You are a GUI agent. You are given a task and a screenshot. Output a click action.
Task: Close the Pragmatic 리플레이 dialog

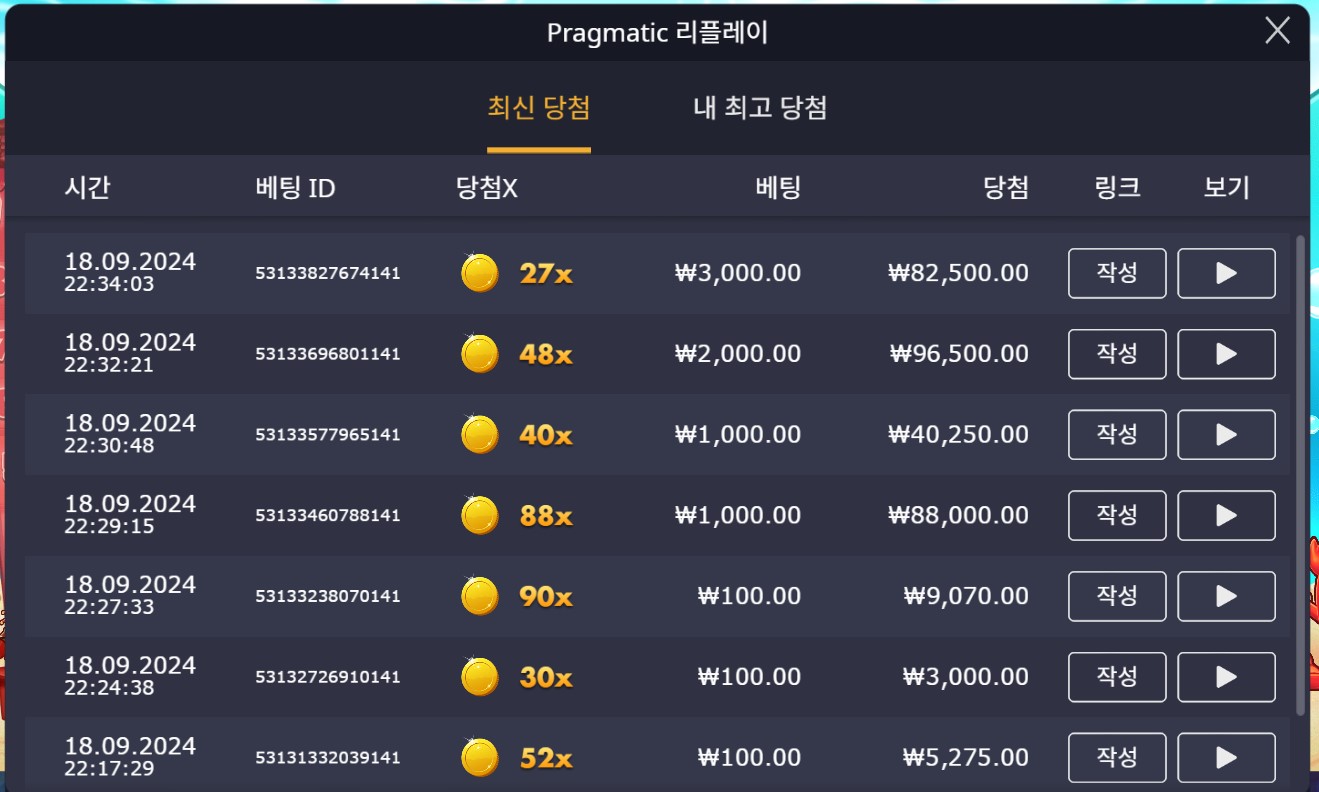click(x=1277, y=31)
